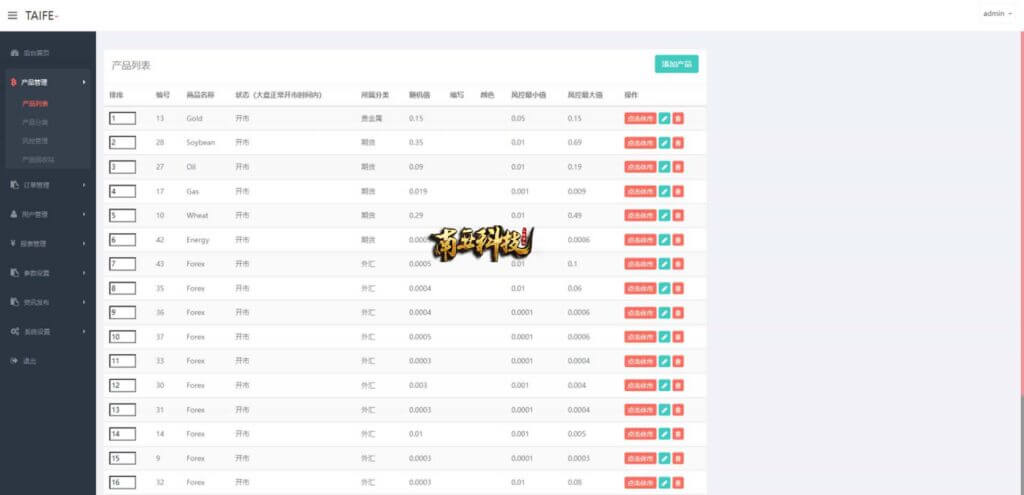
Task: Delete Forex product number 43
Action: (678, 264)
